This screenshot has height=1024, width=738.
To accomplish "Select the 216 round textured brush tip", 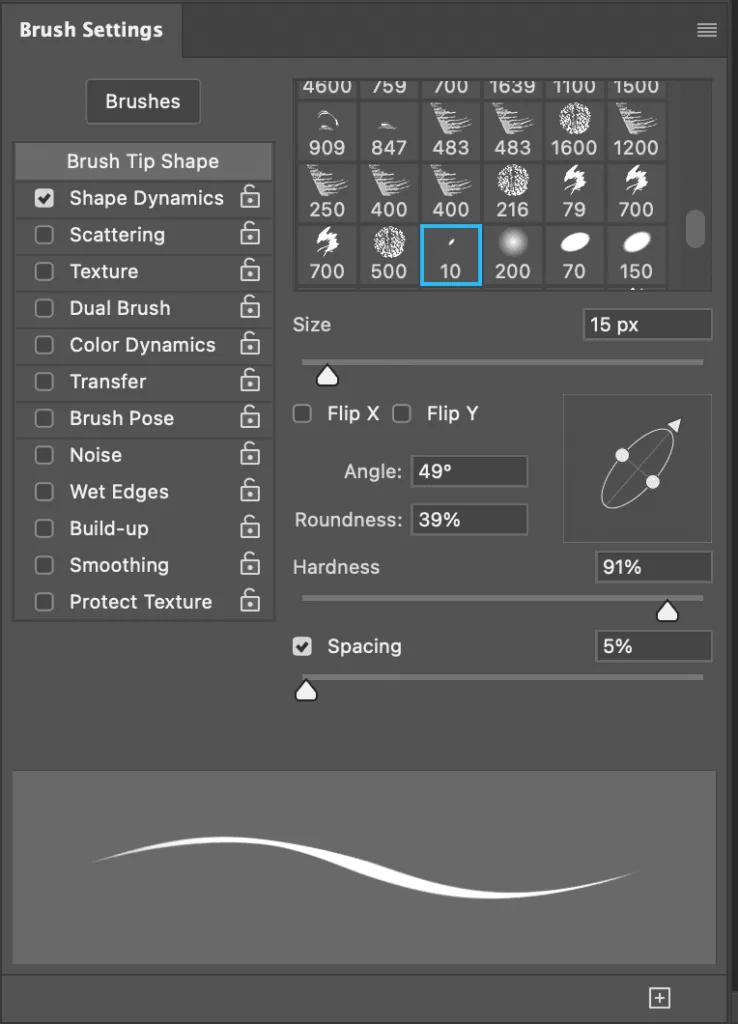I will tap(513, 194).
